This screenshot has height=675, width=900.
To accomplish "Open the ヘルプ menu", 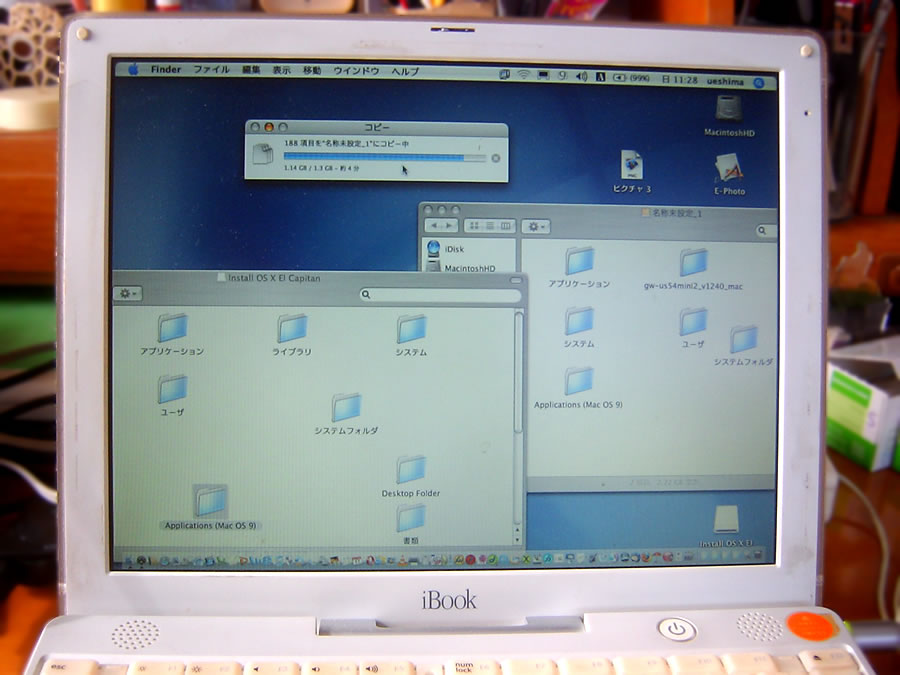I will (x=405, y=71).
